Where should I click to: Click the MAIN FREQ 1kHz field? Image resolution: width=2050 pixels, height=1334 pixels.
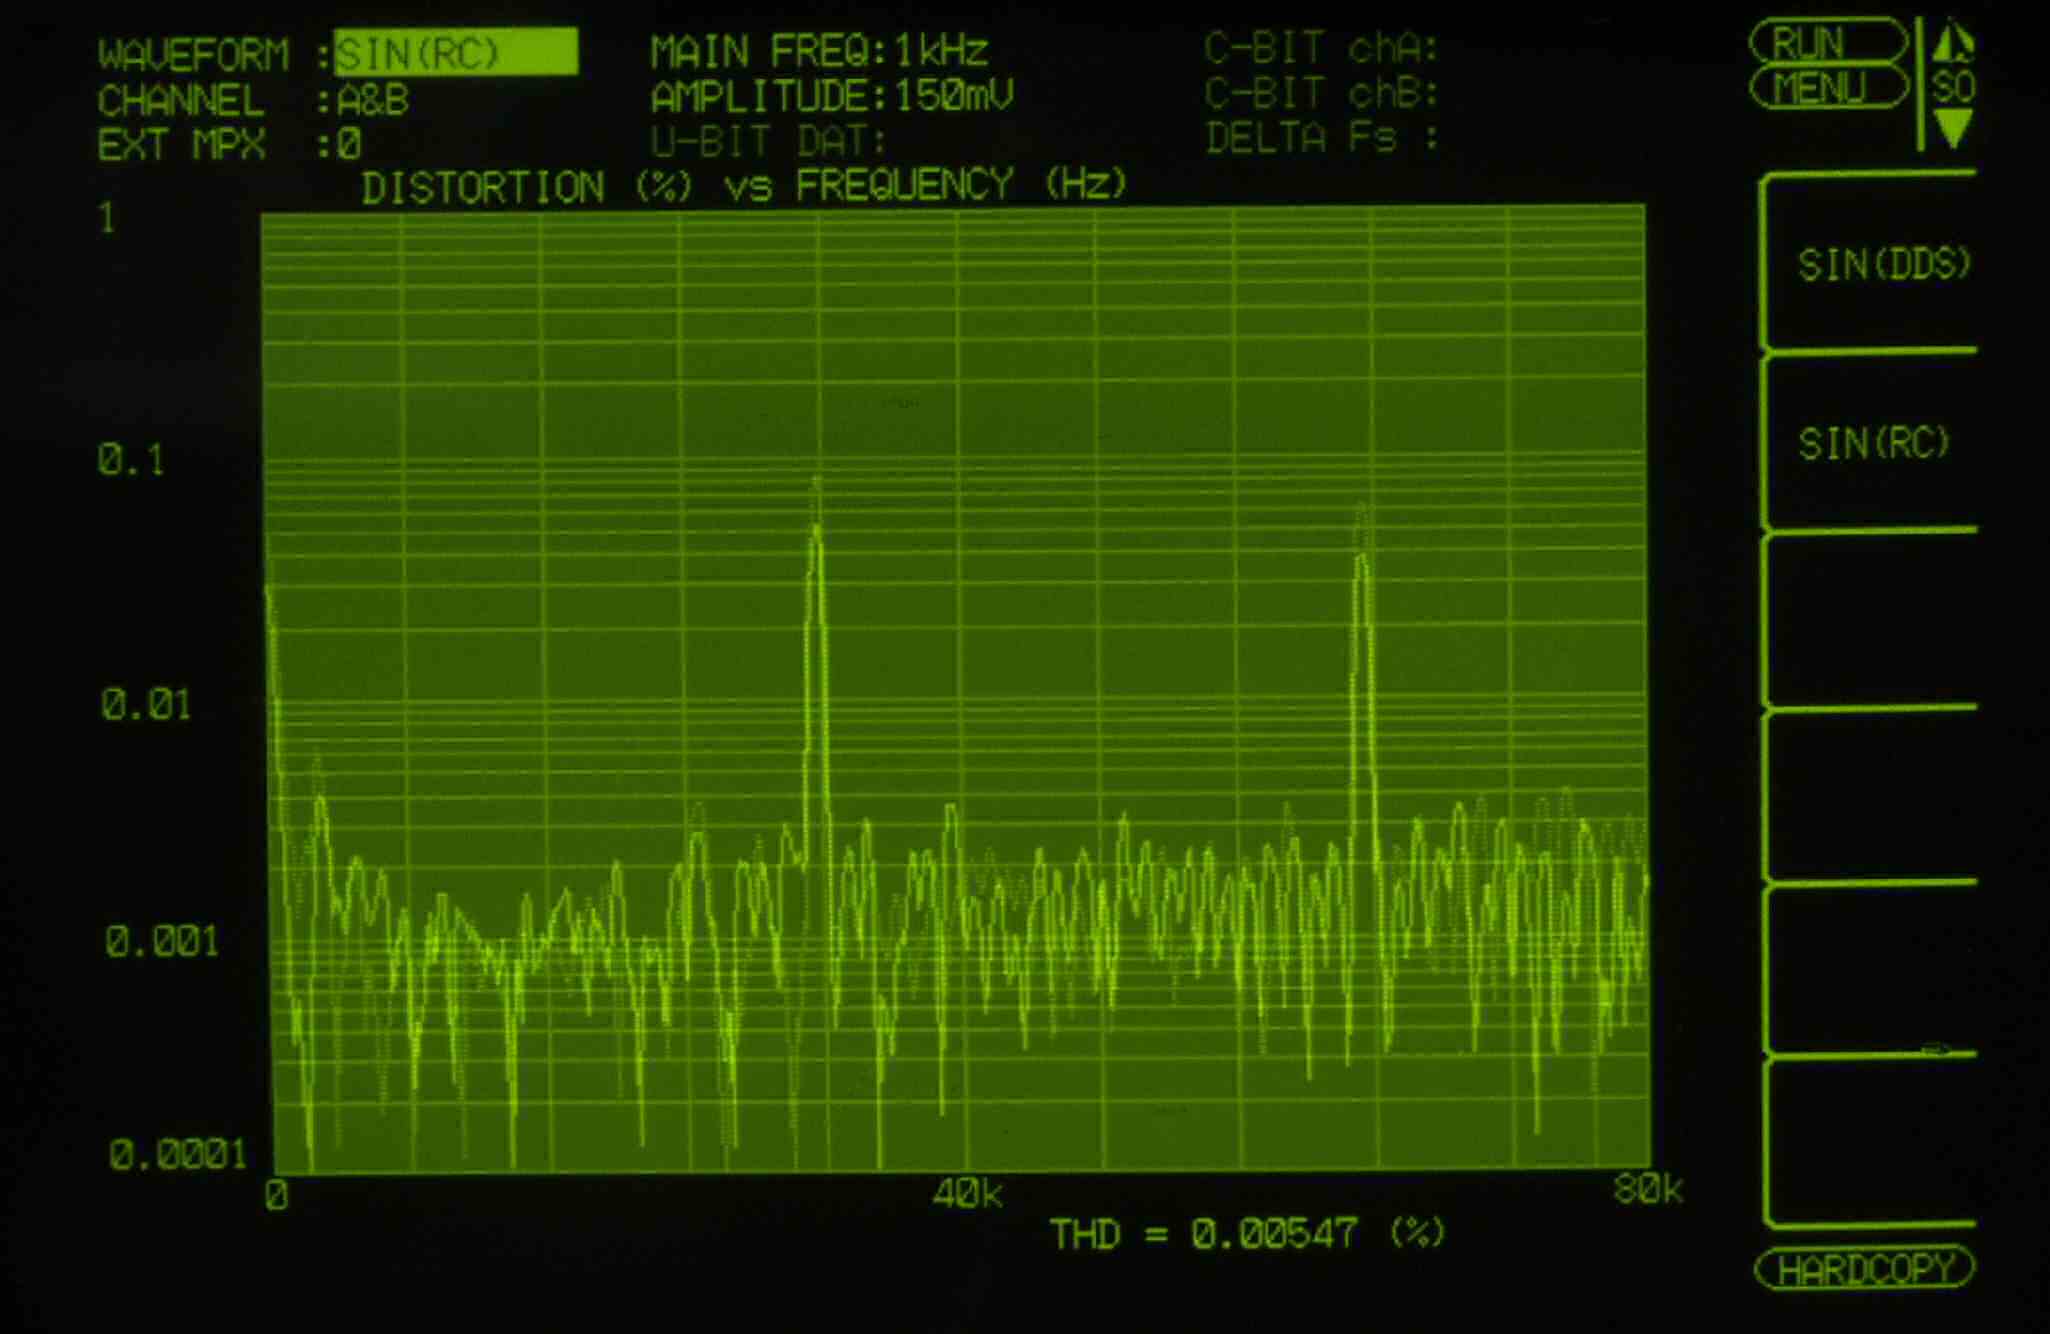tap(818, 50)
